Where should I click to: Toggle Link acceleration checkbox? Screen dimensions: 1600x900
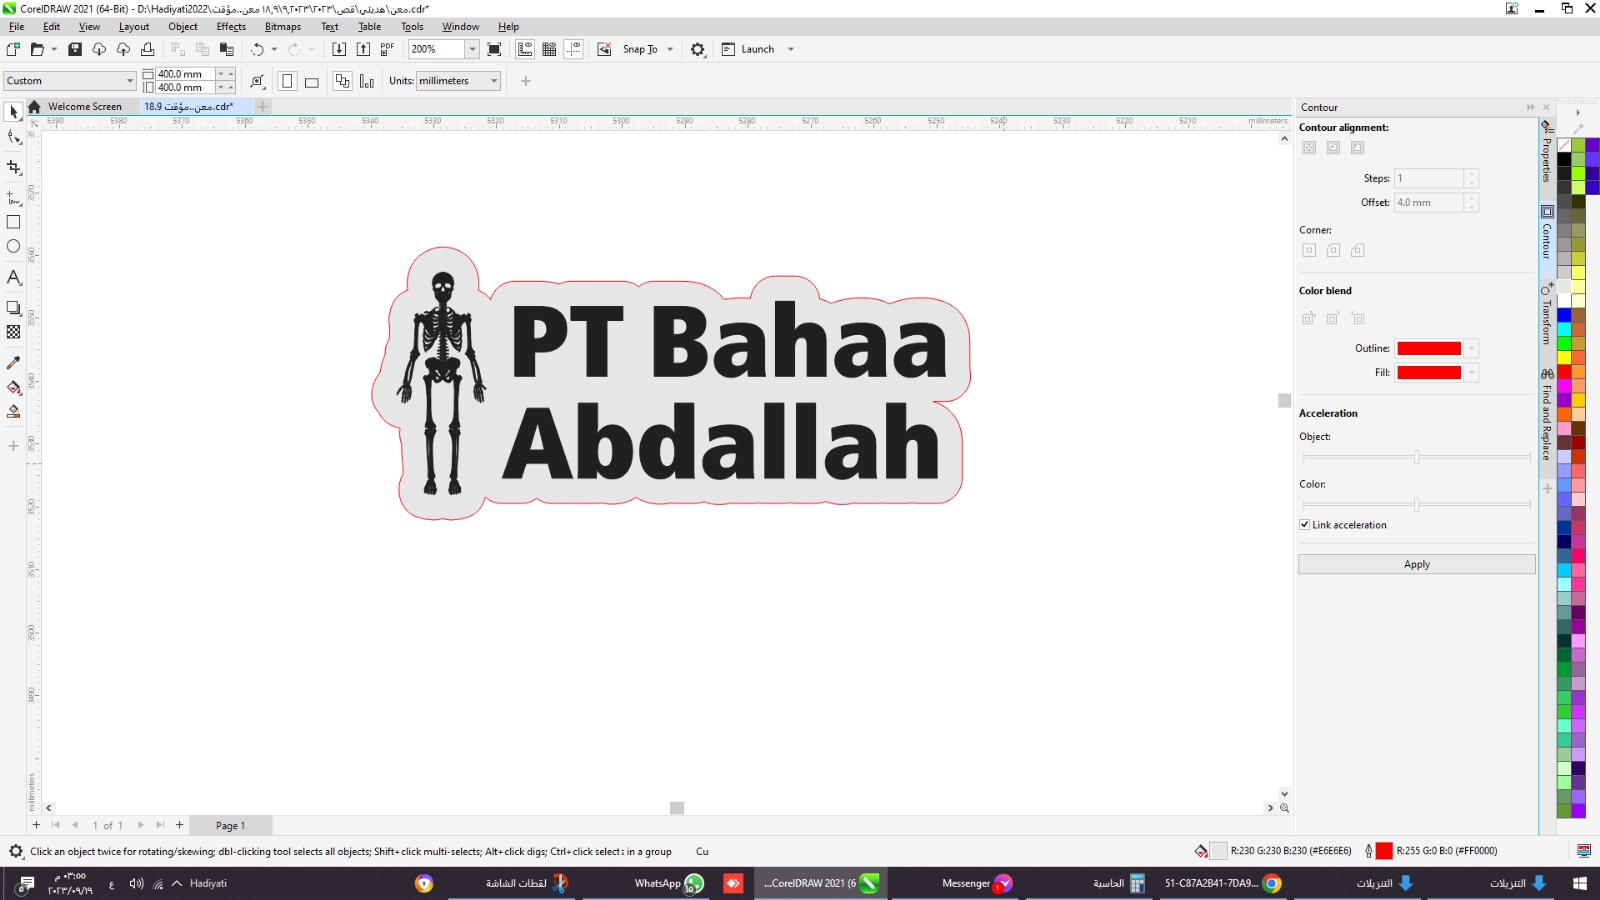tap(1305, 525)
